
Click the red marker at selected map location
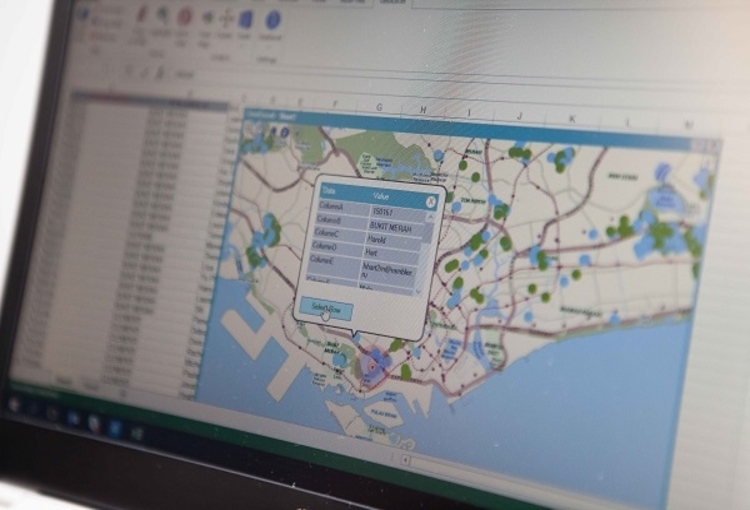point(373,367)
